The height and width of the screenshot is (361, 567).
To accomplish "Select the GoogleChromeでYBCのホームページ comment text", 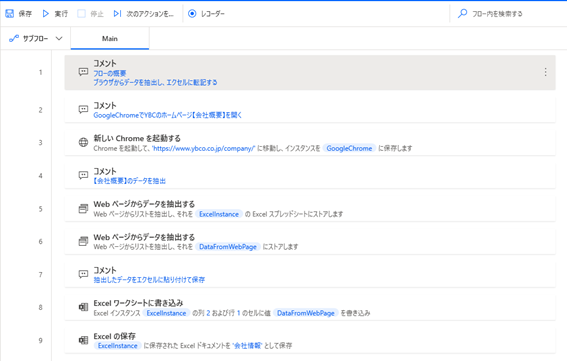I will pos(167,115).
